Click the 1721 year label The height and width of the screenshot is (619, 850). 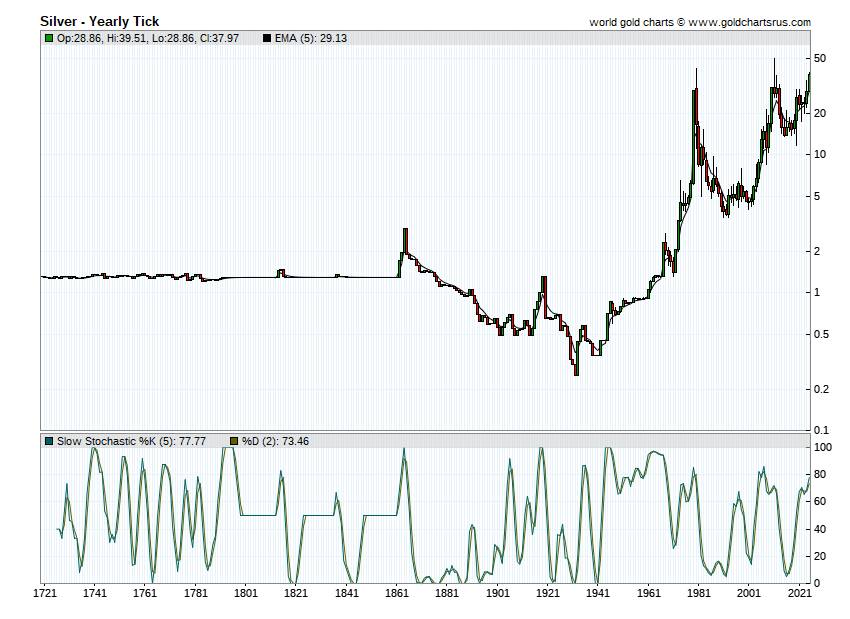[x=45, y=593]
